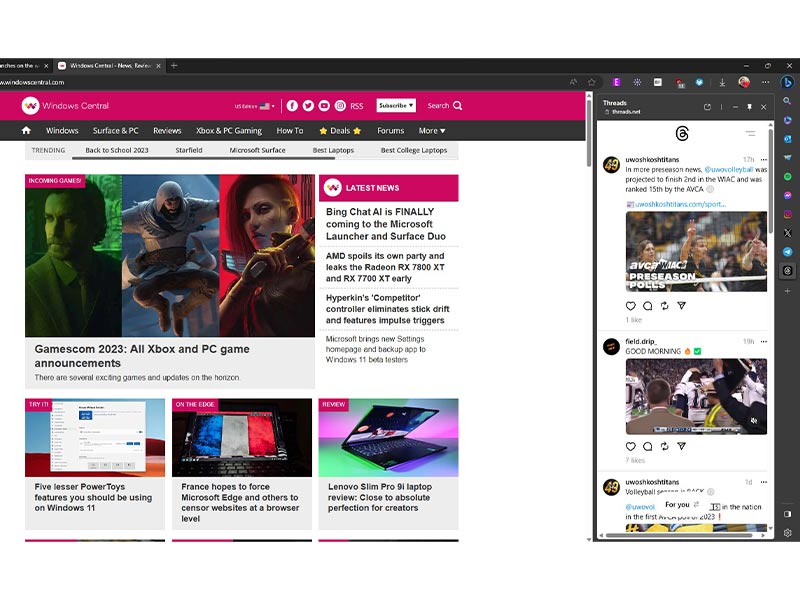Image resolution: width=800 pixels, height=600 pixels.
Task: Share the field.drip_ GOOD MORNING post
Action: click(681, 446)
